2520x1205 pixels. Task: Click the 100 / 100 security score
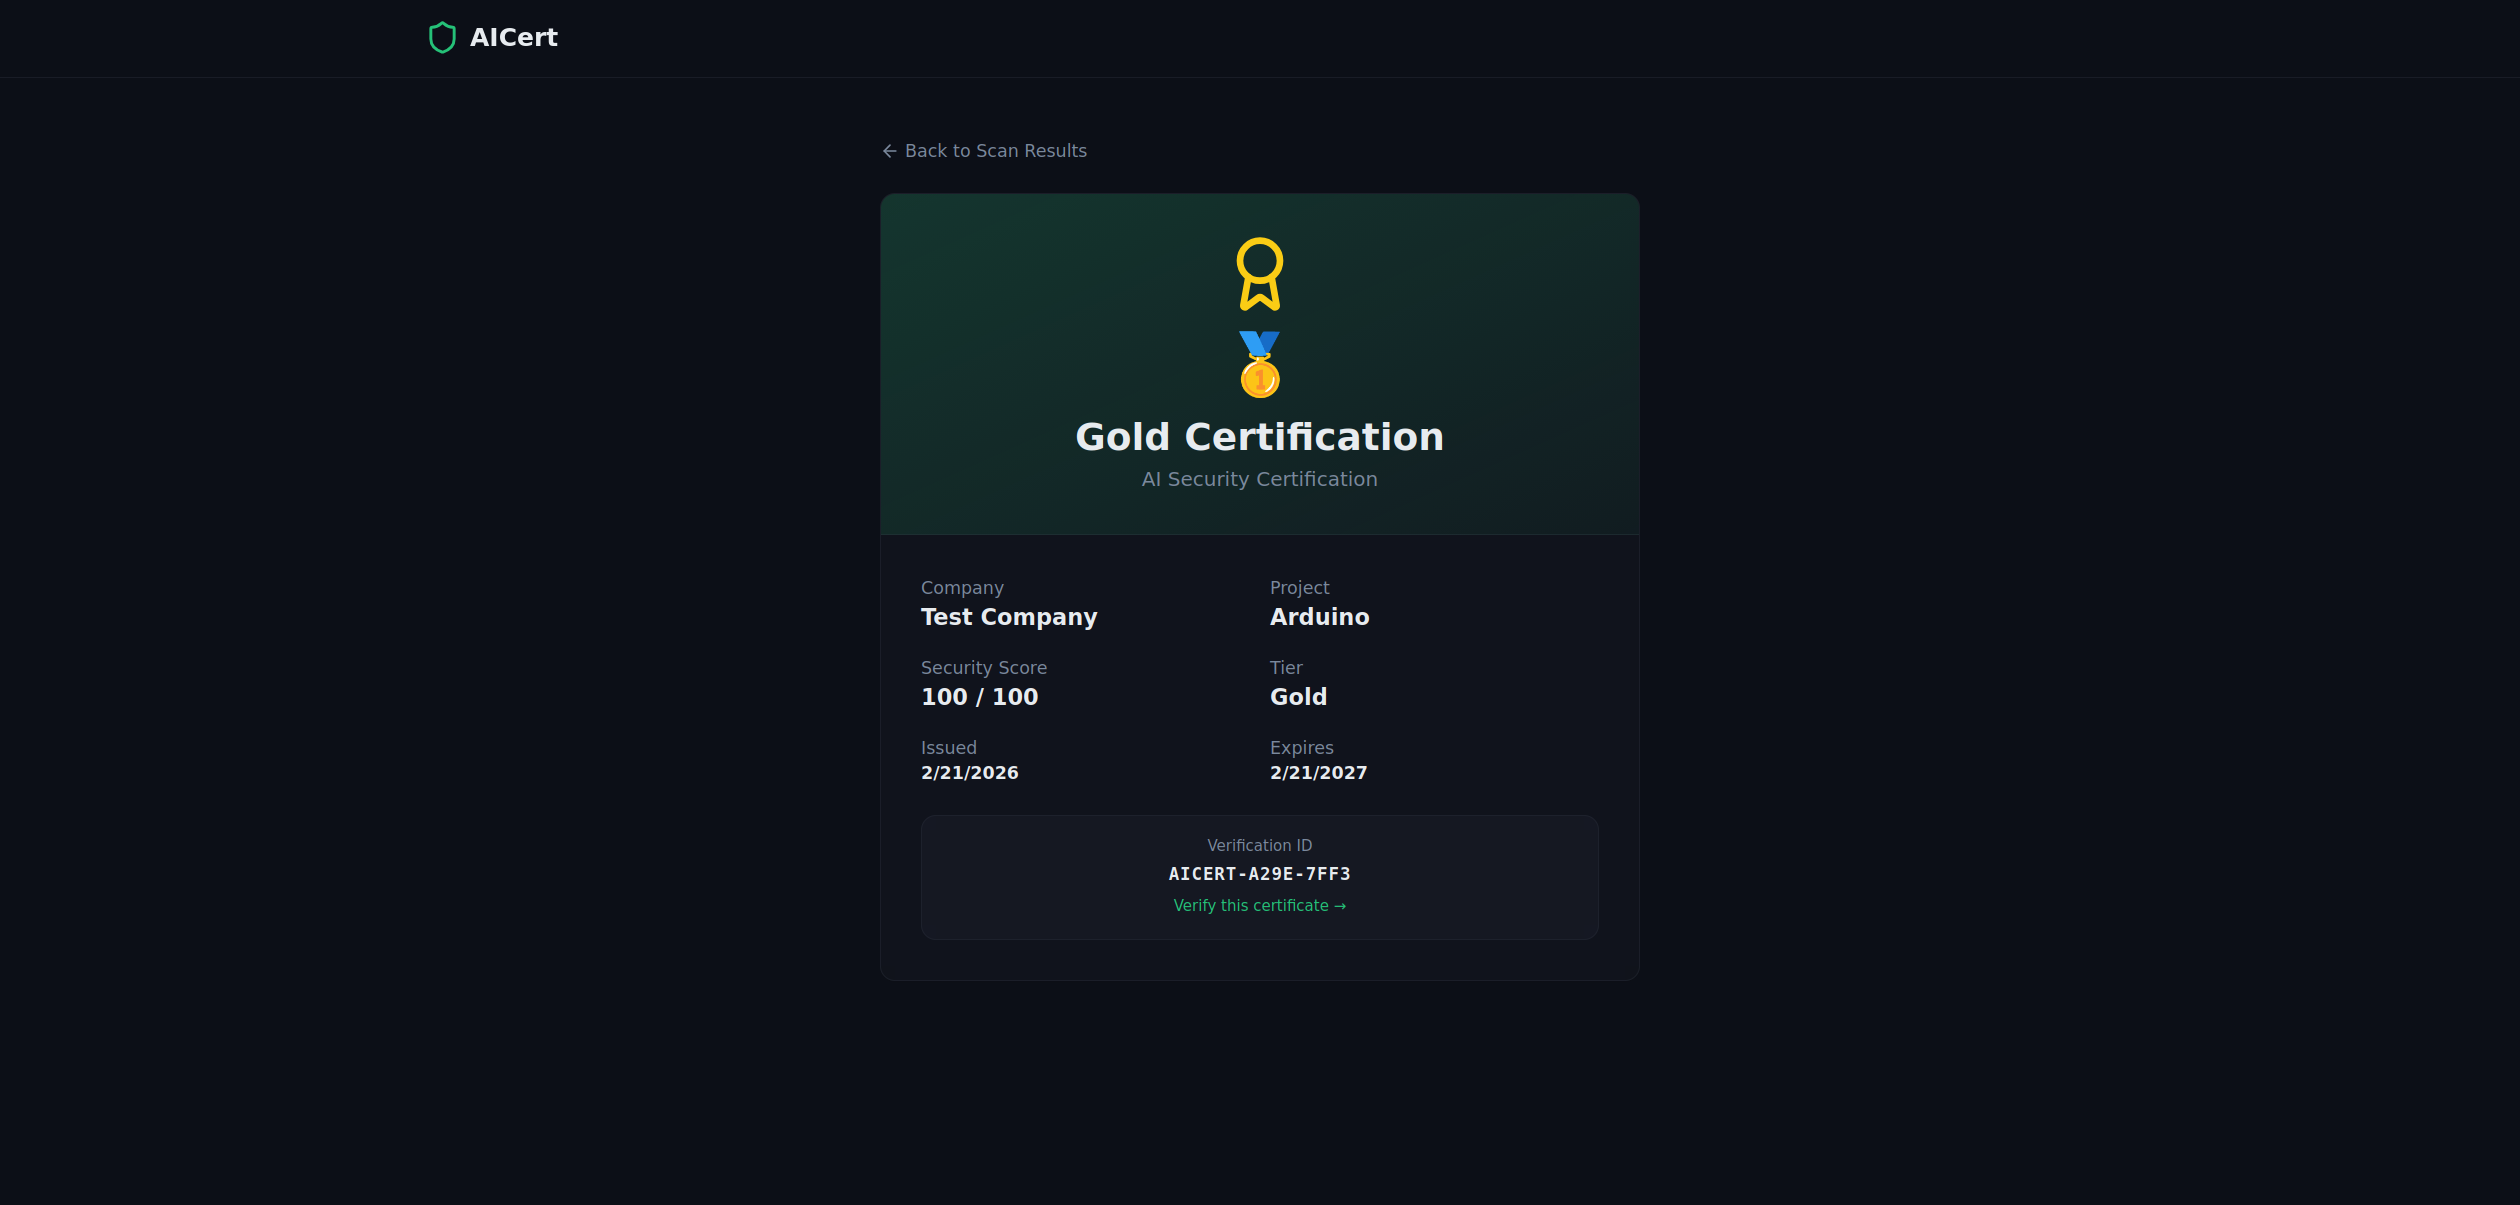click(x=979, y=697)
